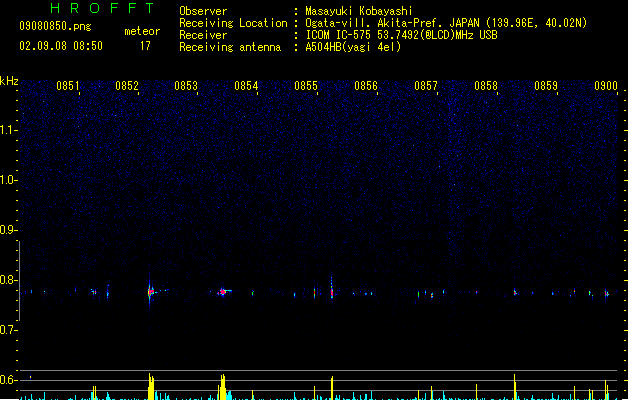Click the yellow intensity spike after 0858
The height and width of the screenshot is (400, 629).
coord(515,387)
